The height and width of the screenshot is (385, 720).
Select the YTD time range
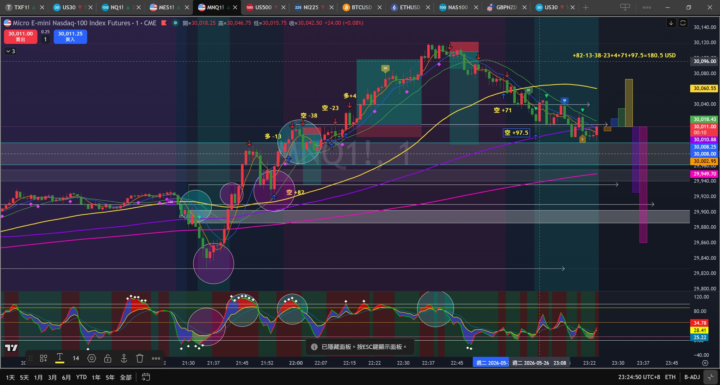coord(81,377)
